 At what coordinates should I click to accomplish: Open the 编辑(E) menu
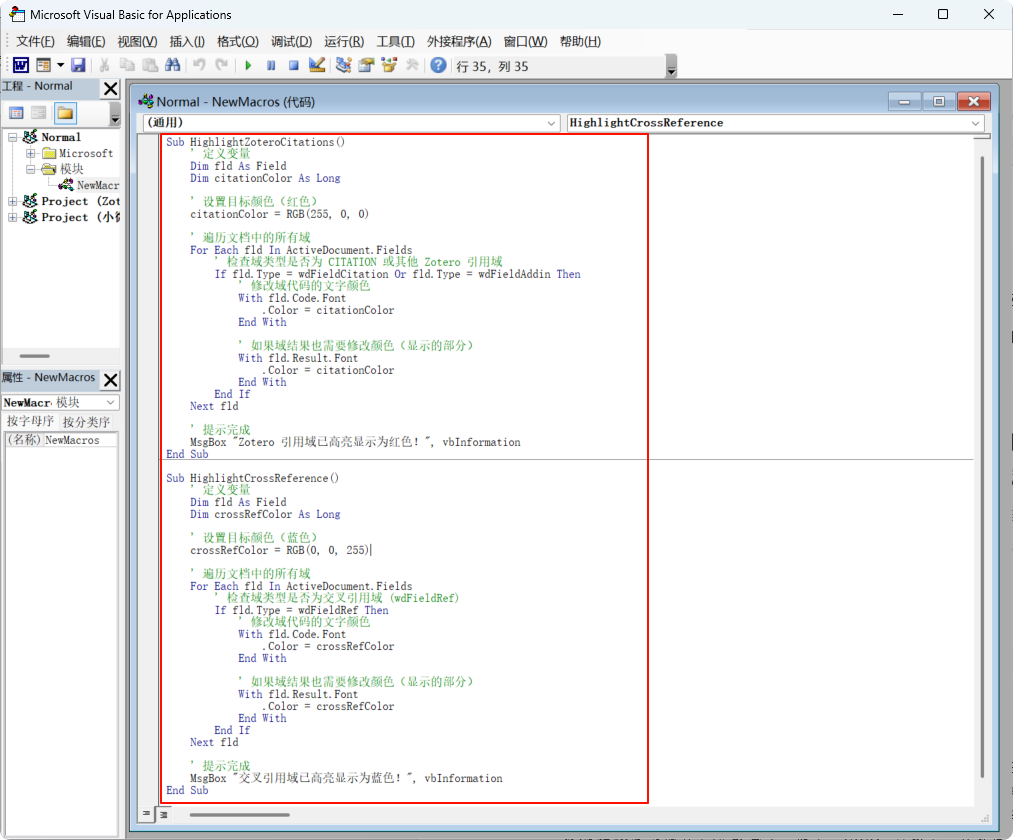[x=86, y=41]
